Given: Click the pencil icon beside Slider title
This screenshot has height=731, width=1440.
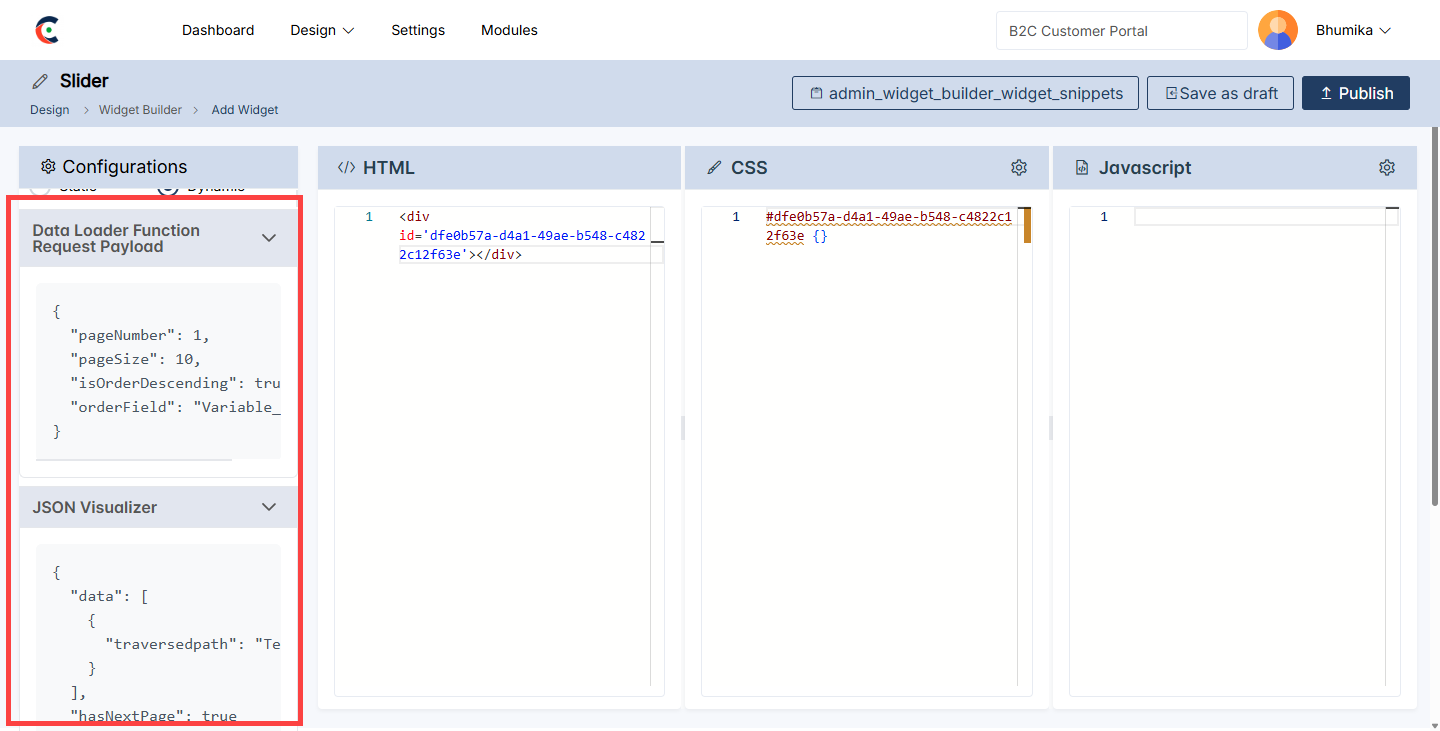Looking at the screenshot, I should 40,81.
